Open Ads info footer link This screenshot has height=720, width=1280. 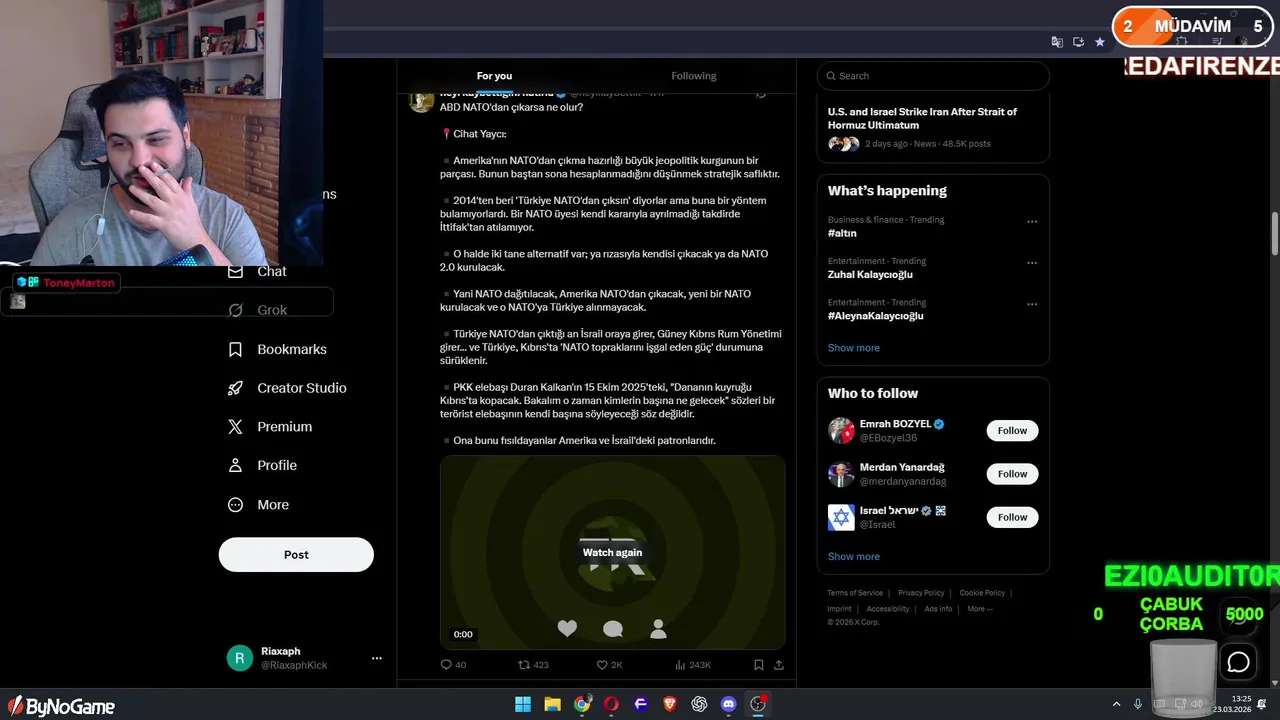click(938, 609)
